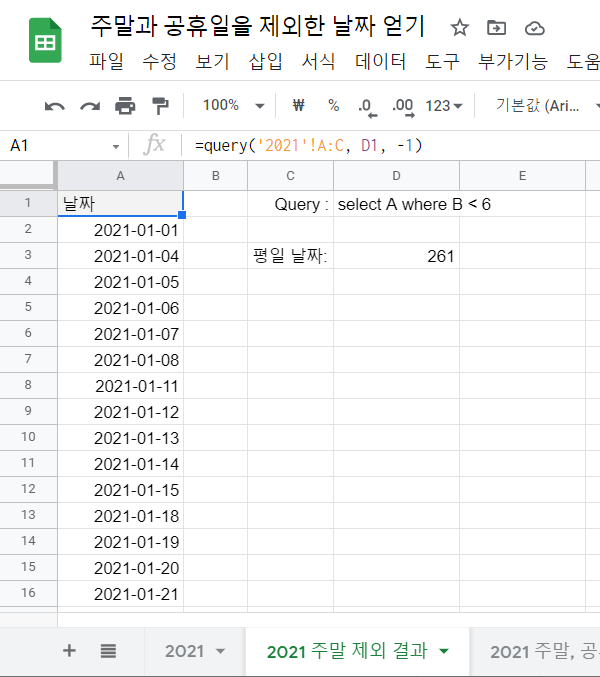Undo the last action
Viewport: 600px width, 677px height.
pos(55,105)
